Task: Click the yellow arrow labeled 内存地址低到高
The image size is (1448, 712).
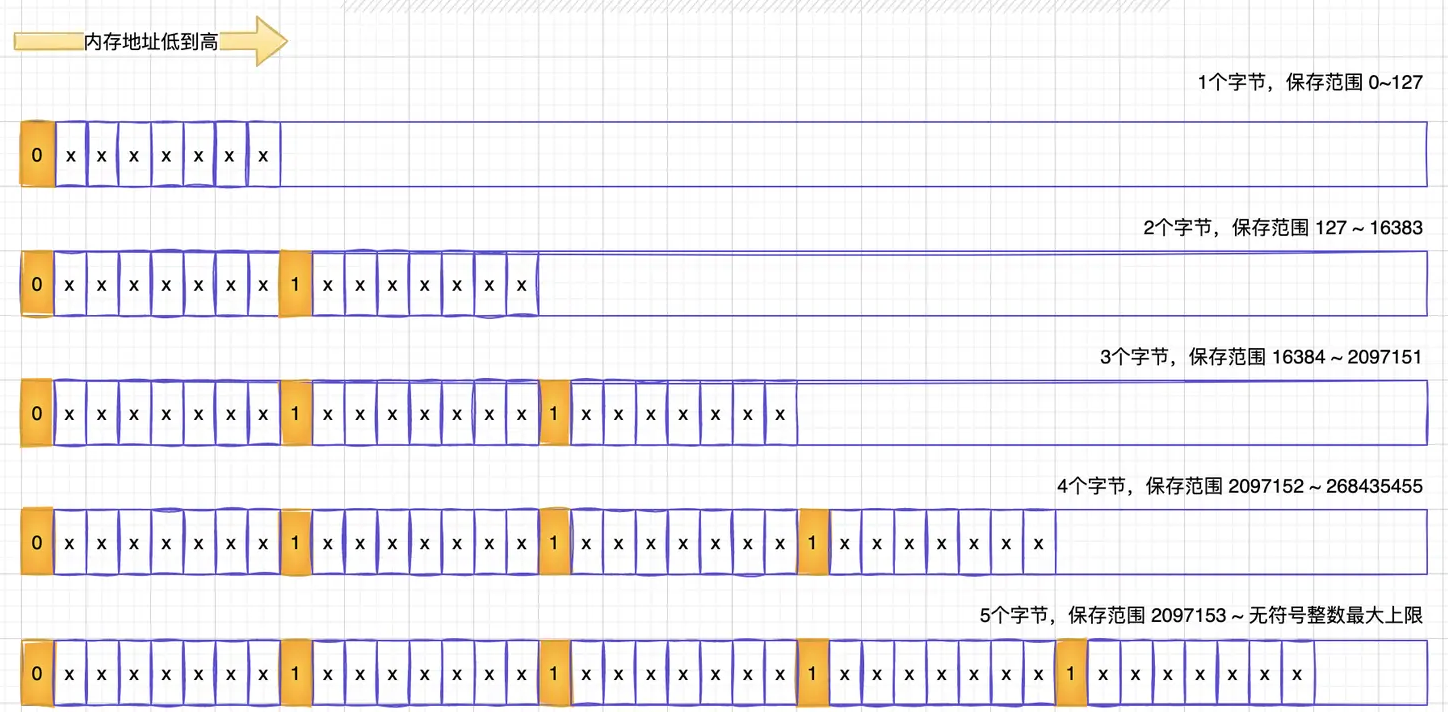Action: click(x=150, y=42)
